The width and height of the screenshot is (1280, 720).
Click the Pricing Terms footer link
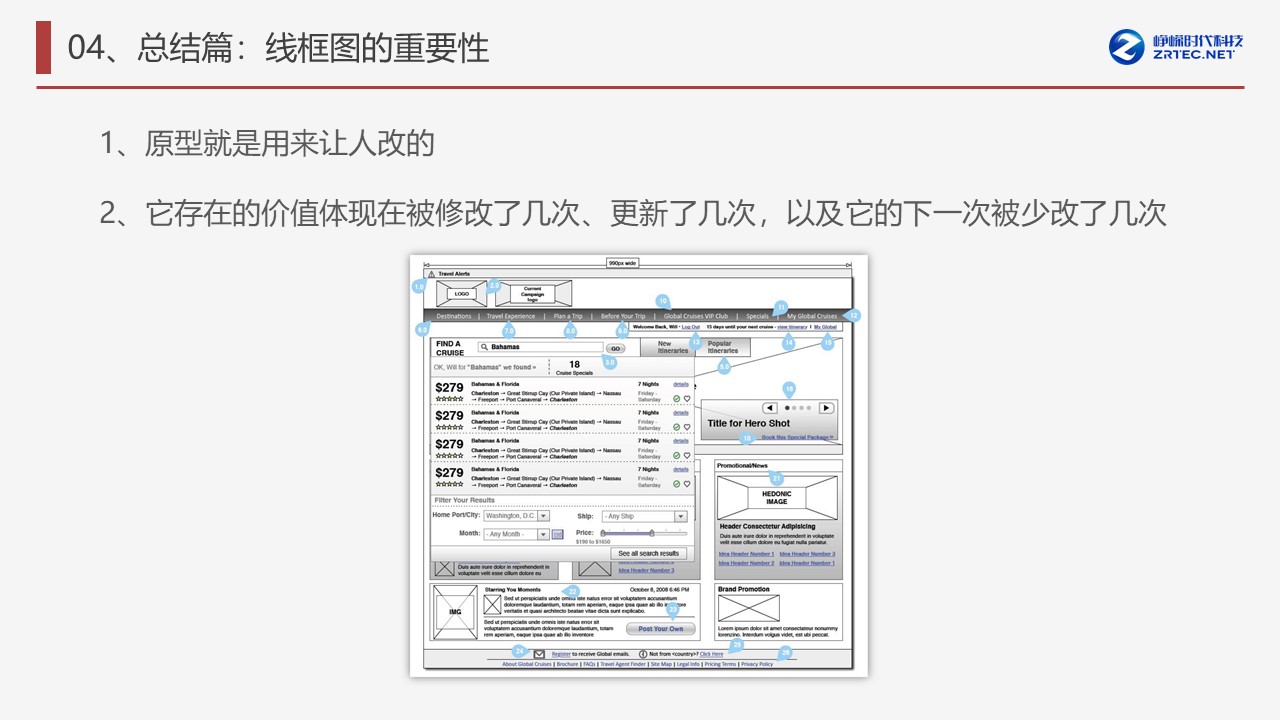(x=720, y=664)
